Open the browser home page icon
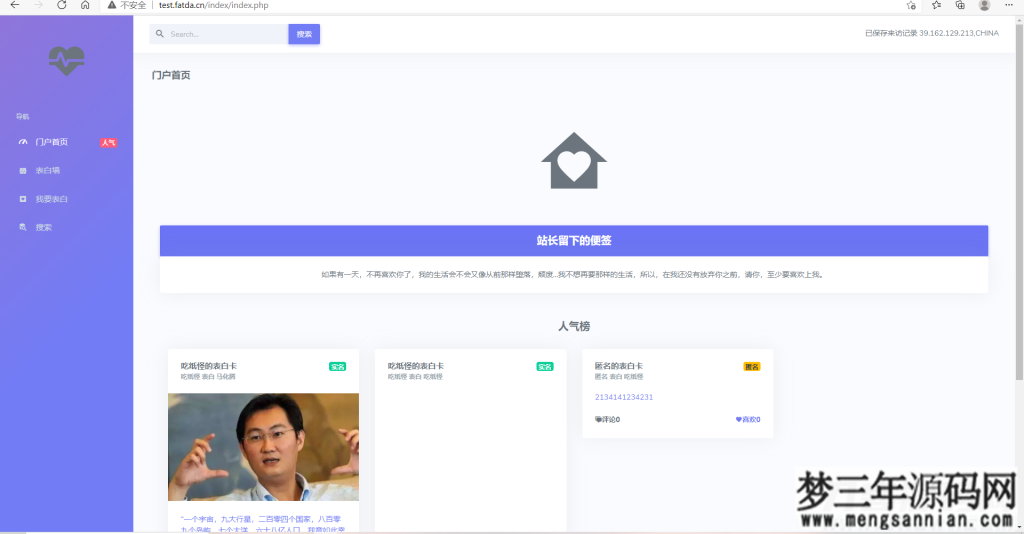 click(85, 5)
